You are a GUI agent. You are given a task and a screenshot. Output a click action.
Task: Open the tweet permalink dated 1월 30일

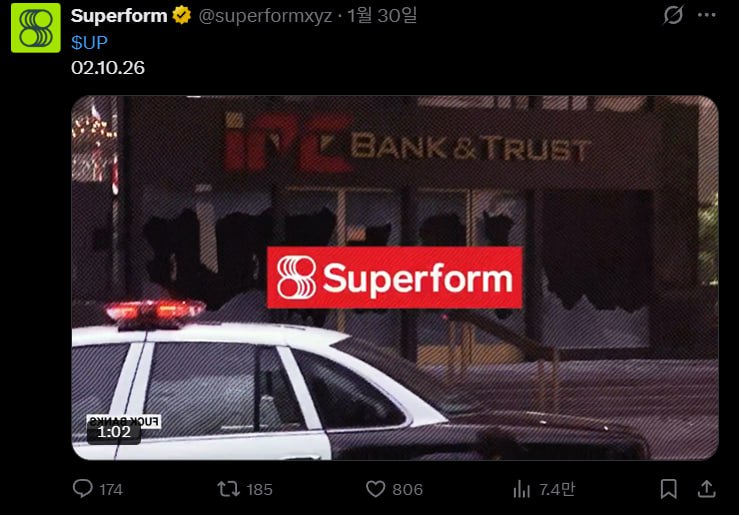(x=382, y=16)
